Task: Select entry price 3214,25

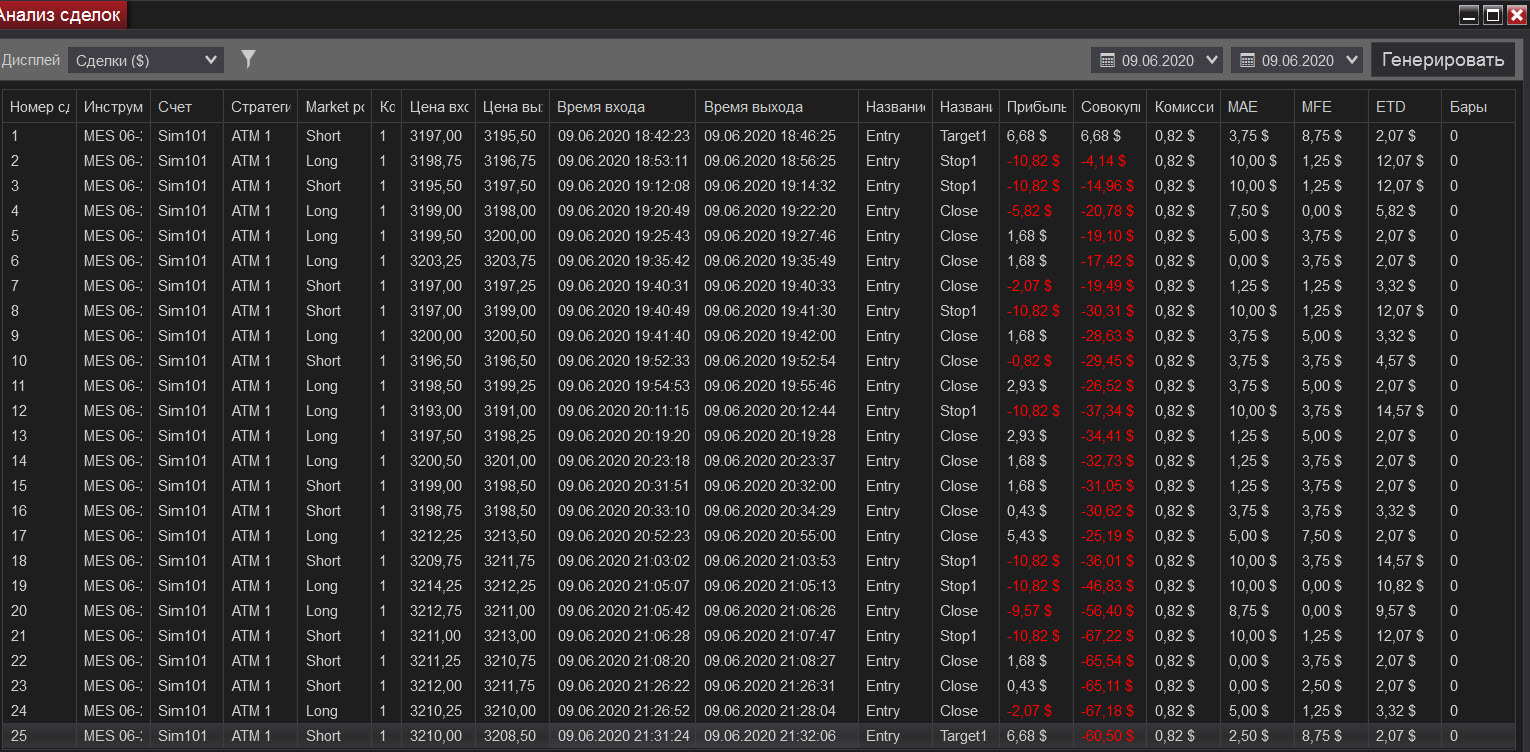Action: point(436,586)
